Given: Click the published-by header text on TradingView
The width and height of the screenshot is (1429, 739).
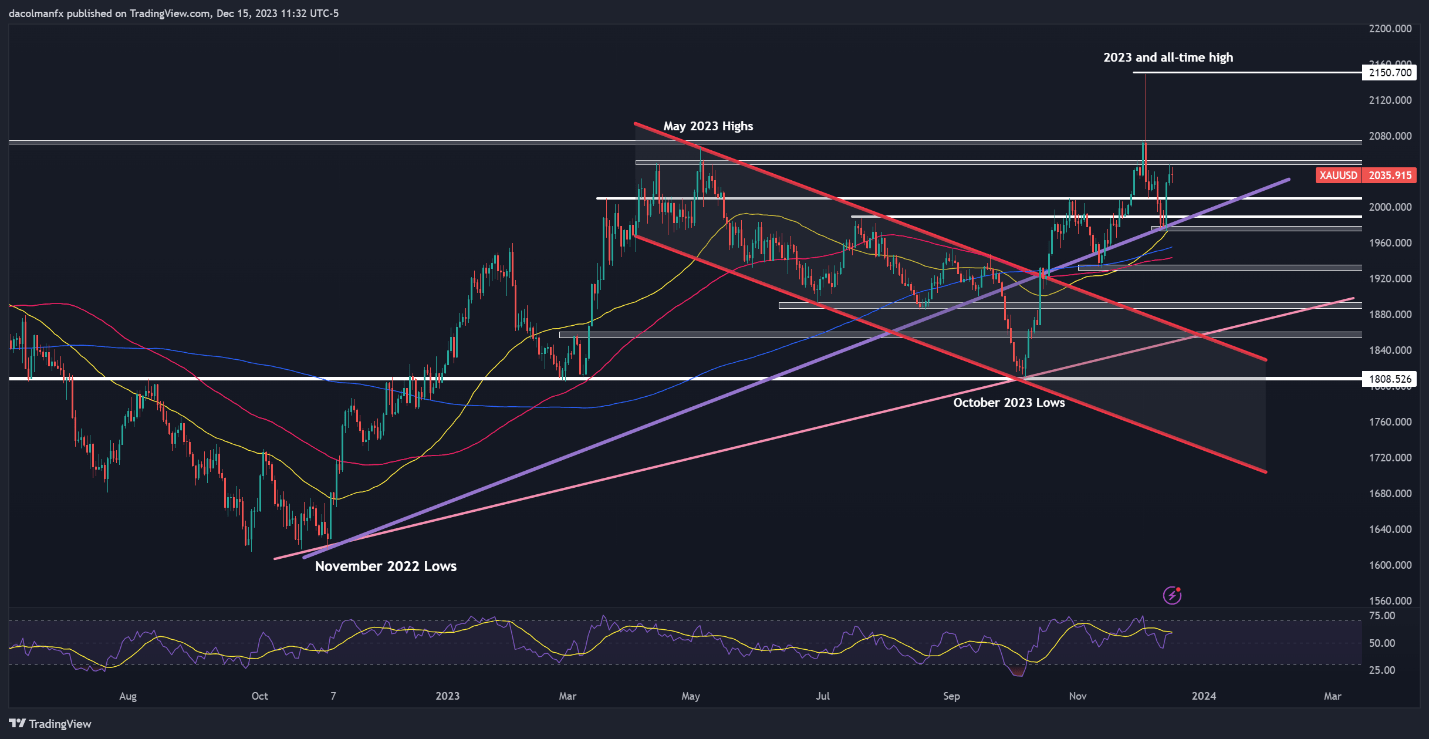Looking at the screenshot, I should coord(174,14).
